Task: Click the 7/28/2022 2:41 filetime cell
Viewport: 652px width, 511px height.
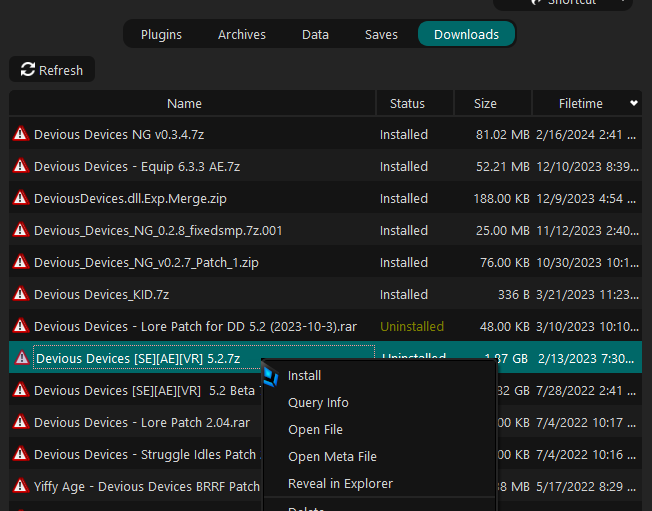Action: pyautogui.click(x=586, y=390)
